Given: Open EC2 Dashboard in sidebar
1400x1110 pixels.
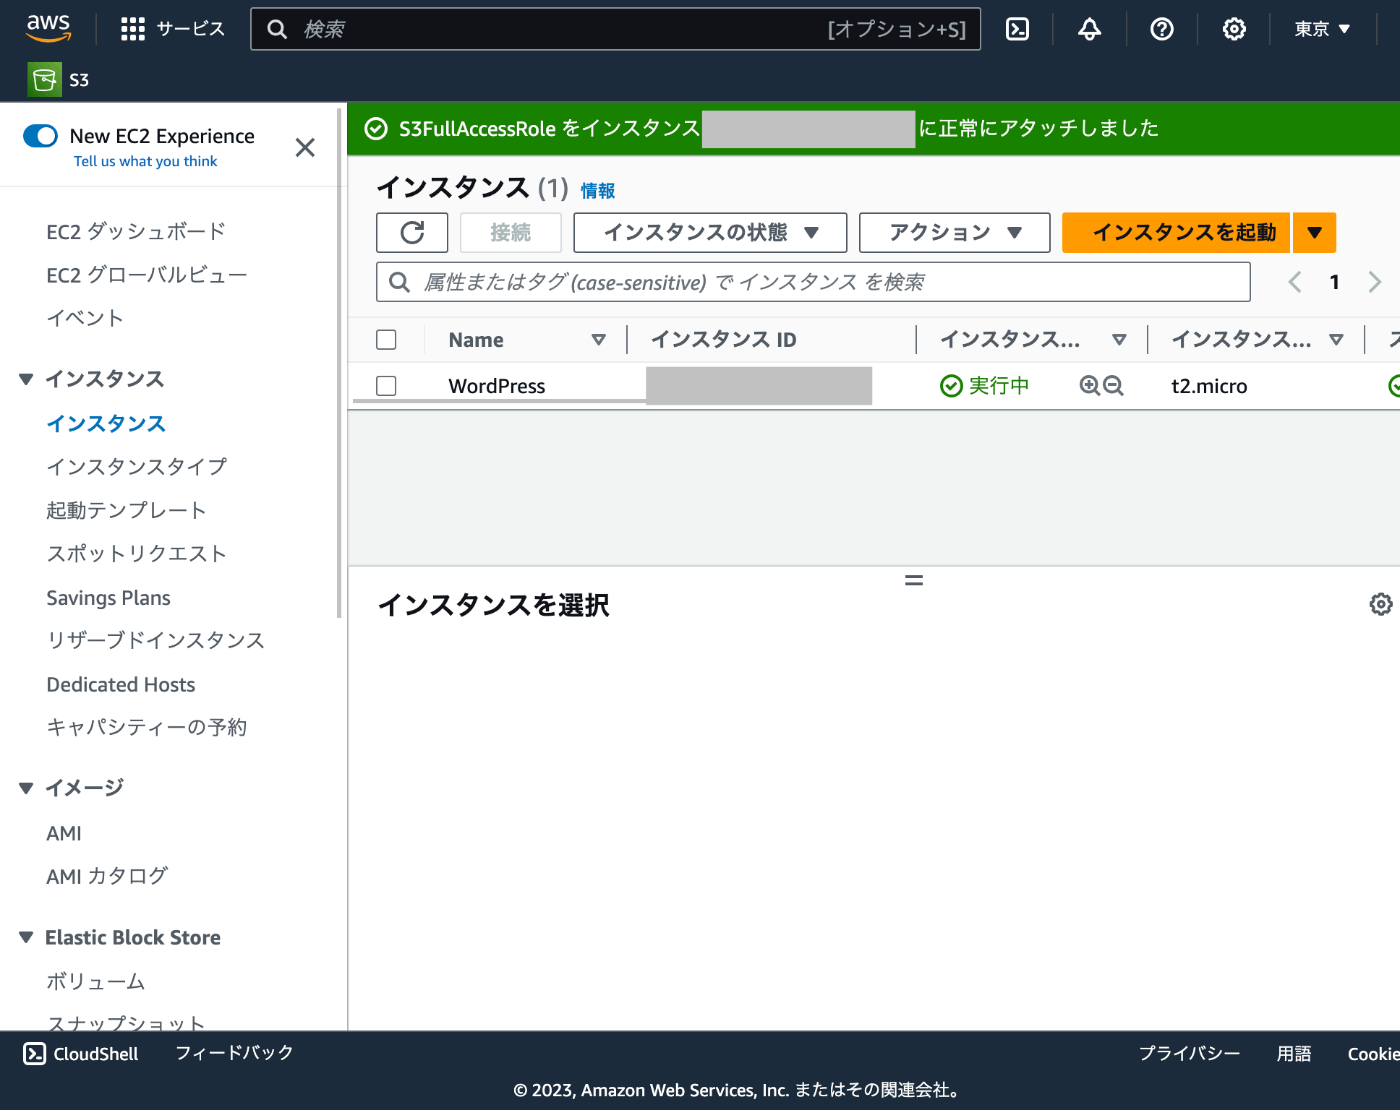Looking at the screenshot, I should click(x=136, y=232).
